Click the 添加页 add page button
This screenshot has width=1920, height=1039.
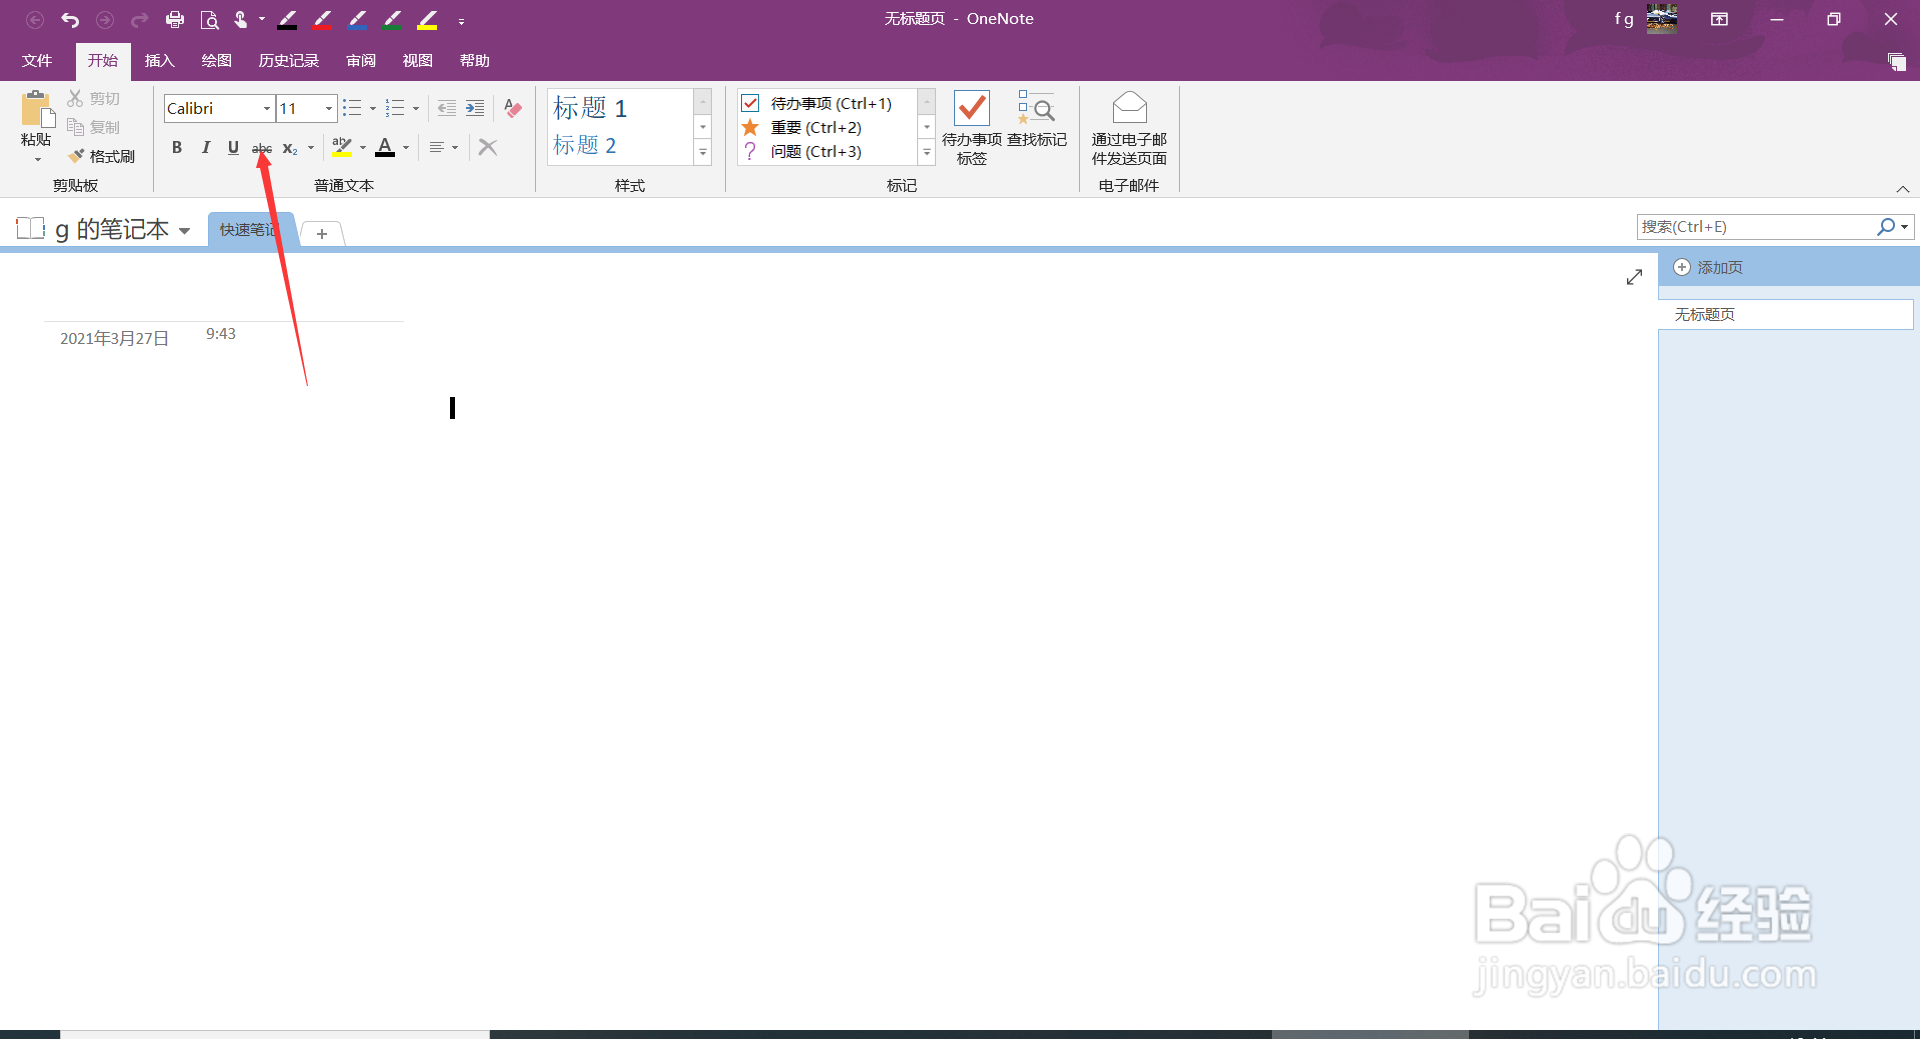[1709, 267]
